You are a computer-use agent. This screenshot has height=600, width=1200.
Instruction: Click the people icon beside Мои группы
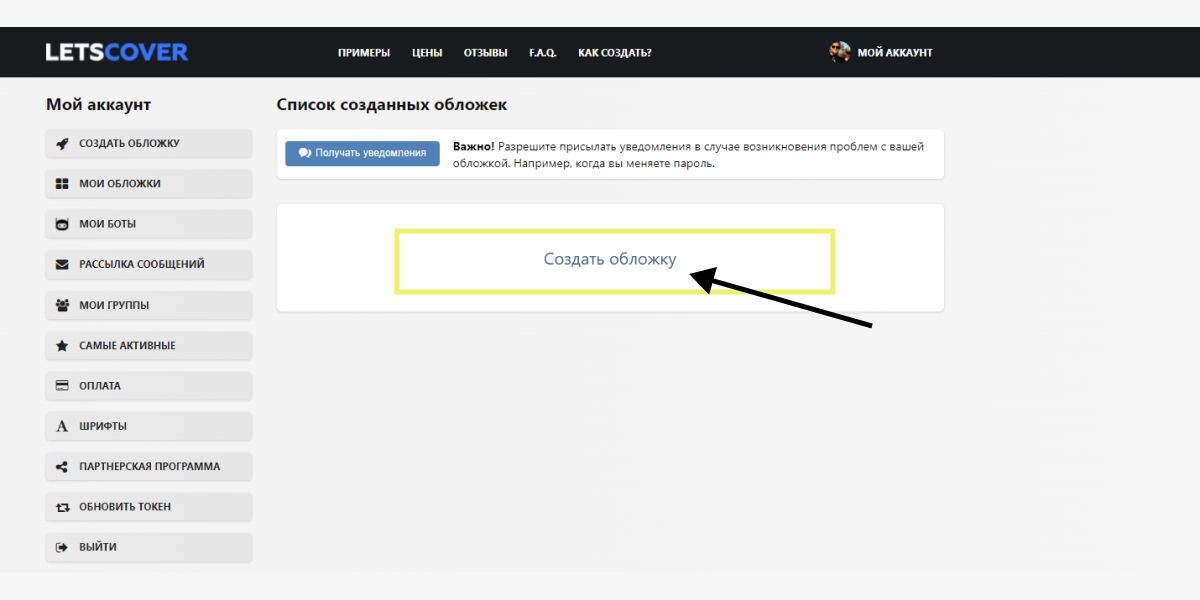point(62,305)
